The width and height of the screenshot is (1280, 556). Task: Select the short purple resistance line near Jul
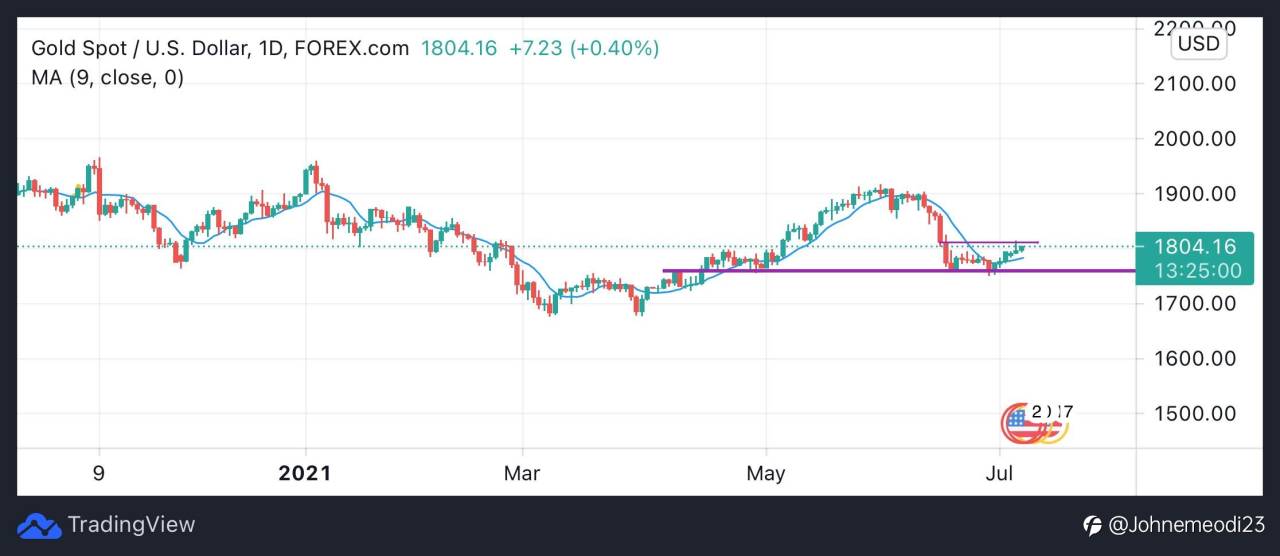click(991, 242)
